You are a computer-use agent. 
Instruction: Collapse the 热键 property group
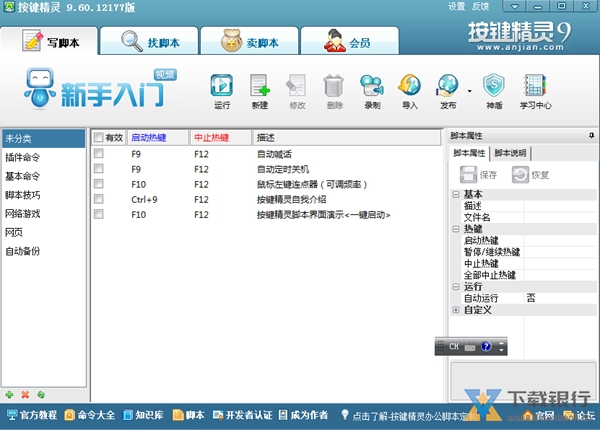456,229
